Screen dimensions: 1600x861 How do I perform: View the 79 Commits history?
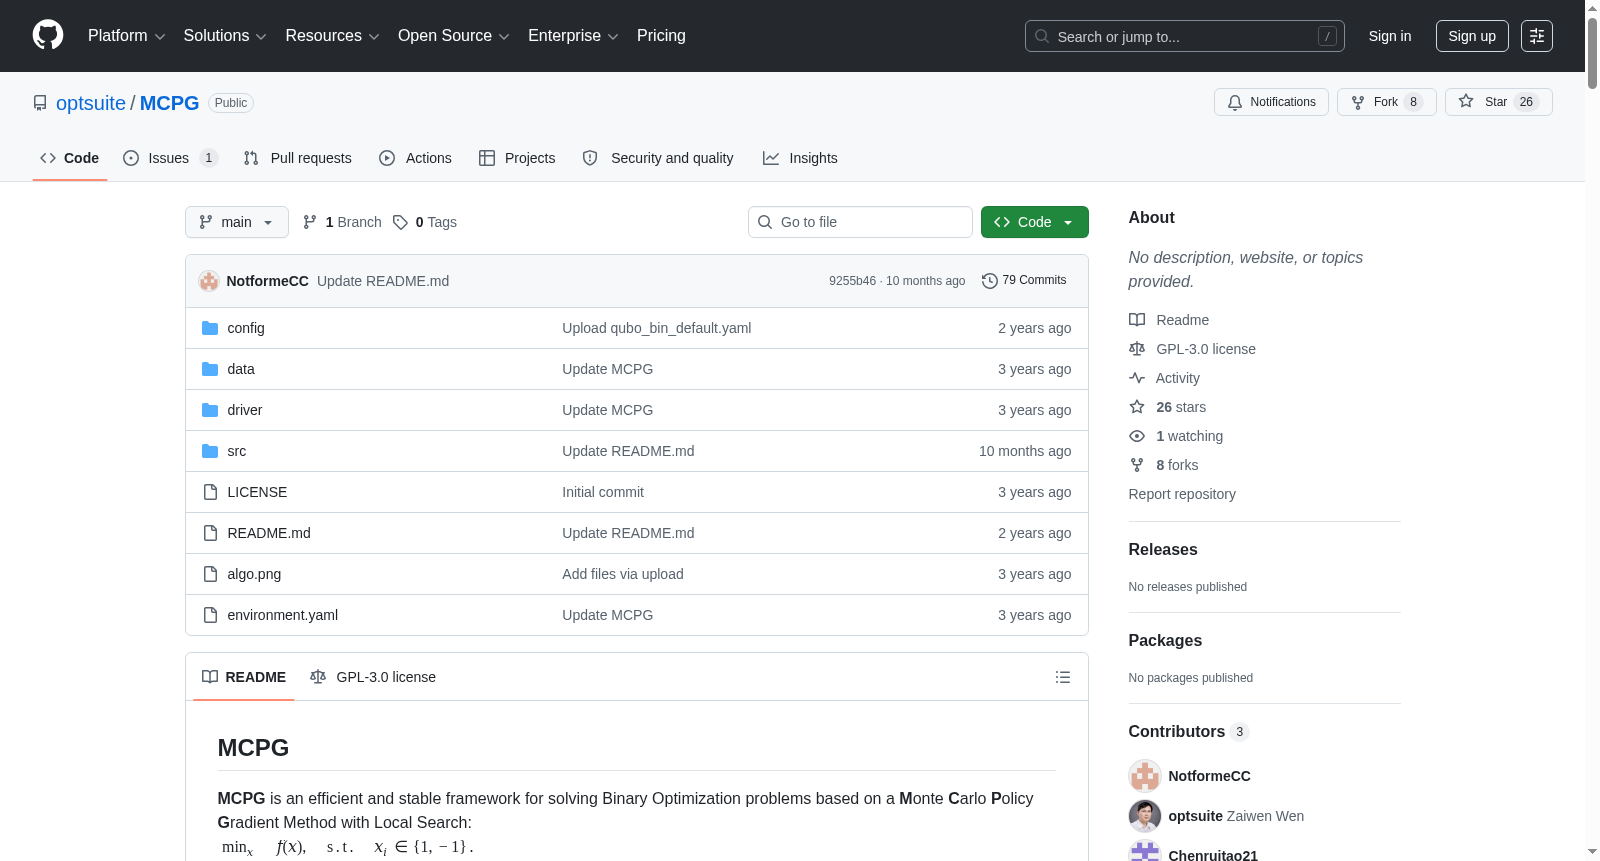[1024, 281]
